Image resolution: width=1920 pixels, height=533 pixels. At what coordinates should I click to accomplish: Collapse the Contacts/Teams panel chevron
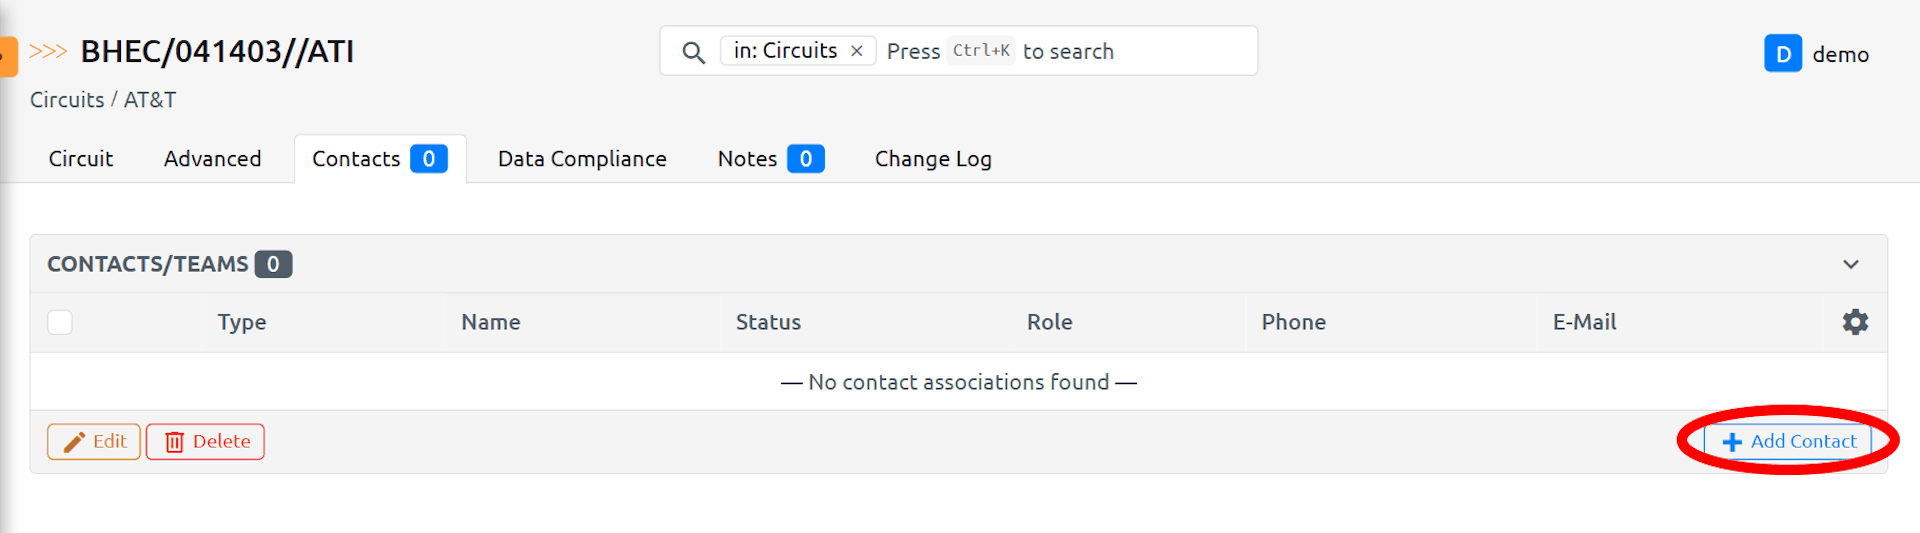click(x=1851, y=264)
